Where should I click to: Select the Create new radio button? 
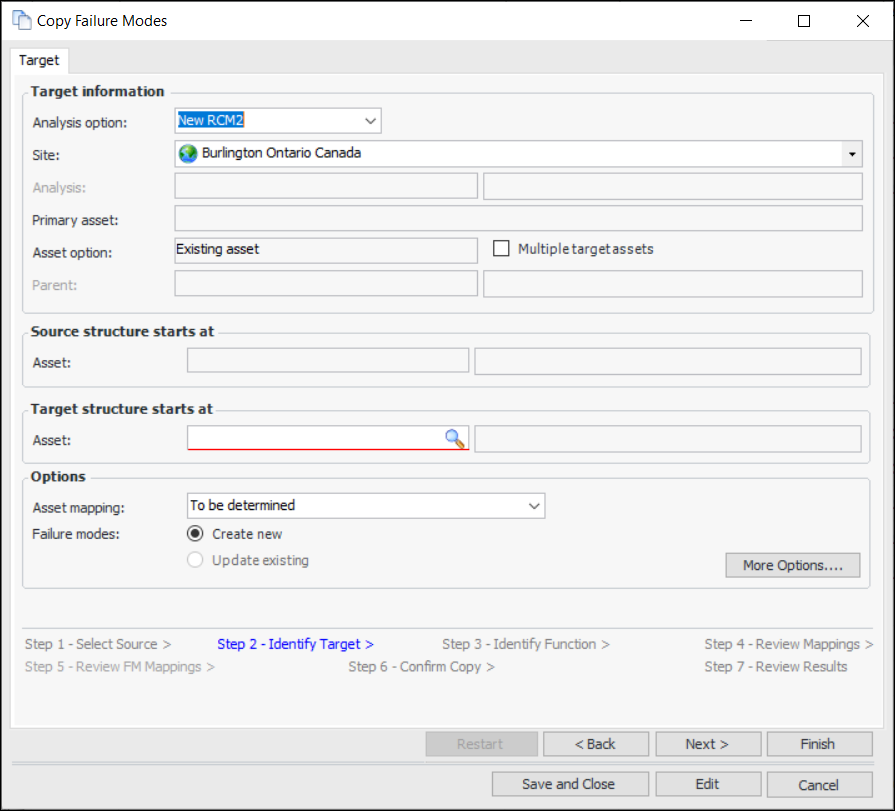click(x=196, y=534)
